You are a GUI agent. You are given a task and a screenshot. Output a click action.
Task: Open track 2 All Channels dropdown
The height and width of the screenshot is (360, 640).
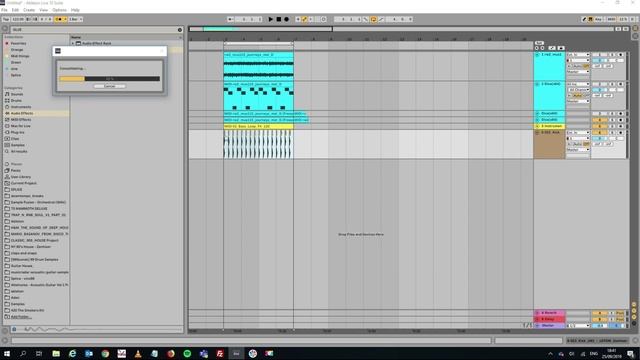click(578, 90)
